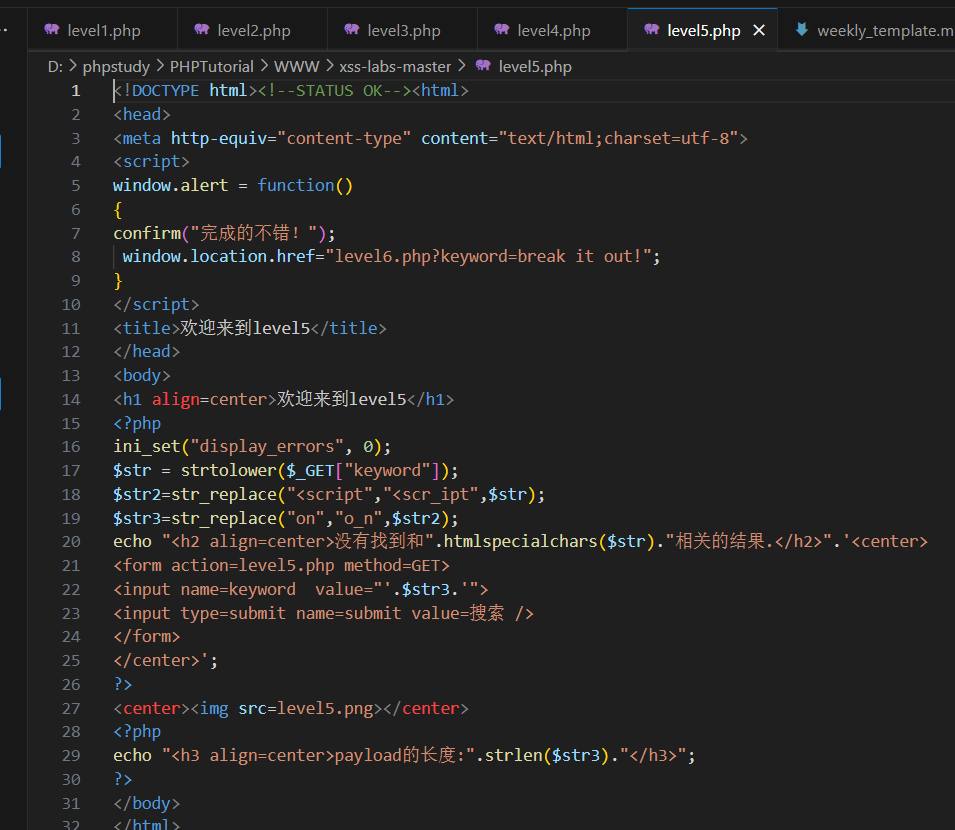Click "<input name=keyword" on line 22
The width and height of the screenshot is (955, 830).
(204, 589)
